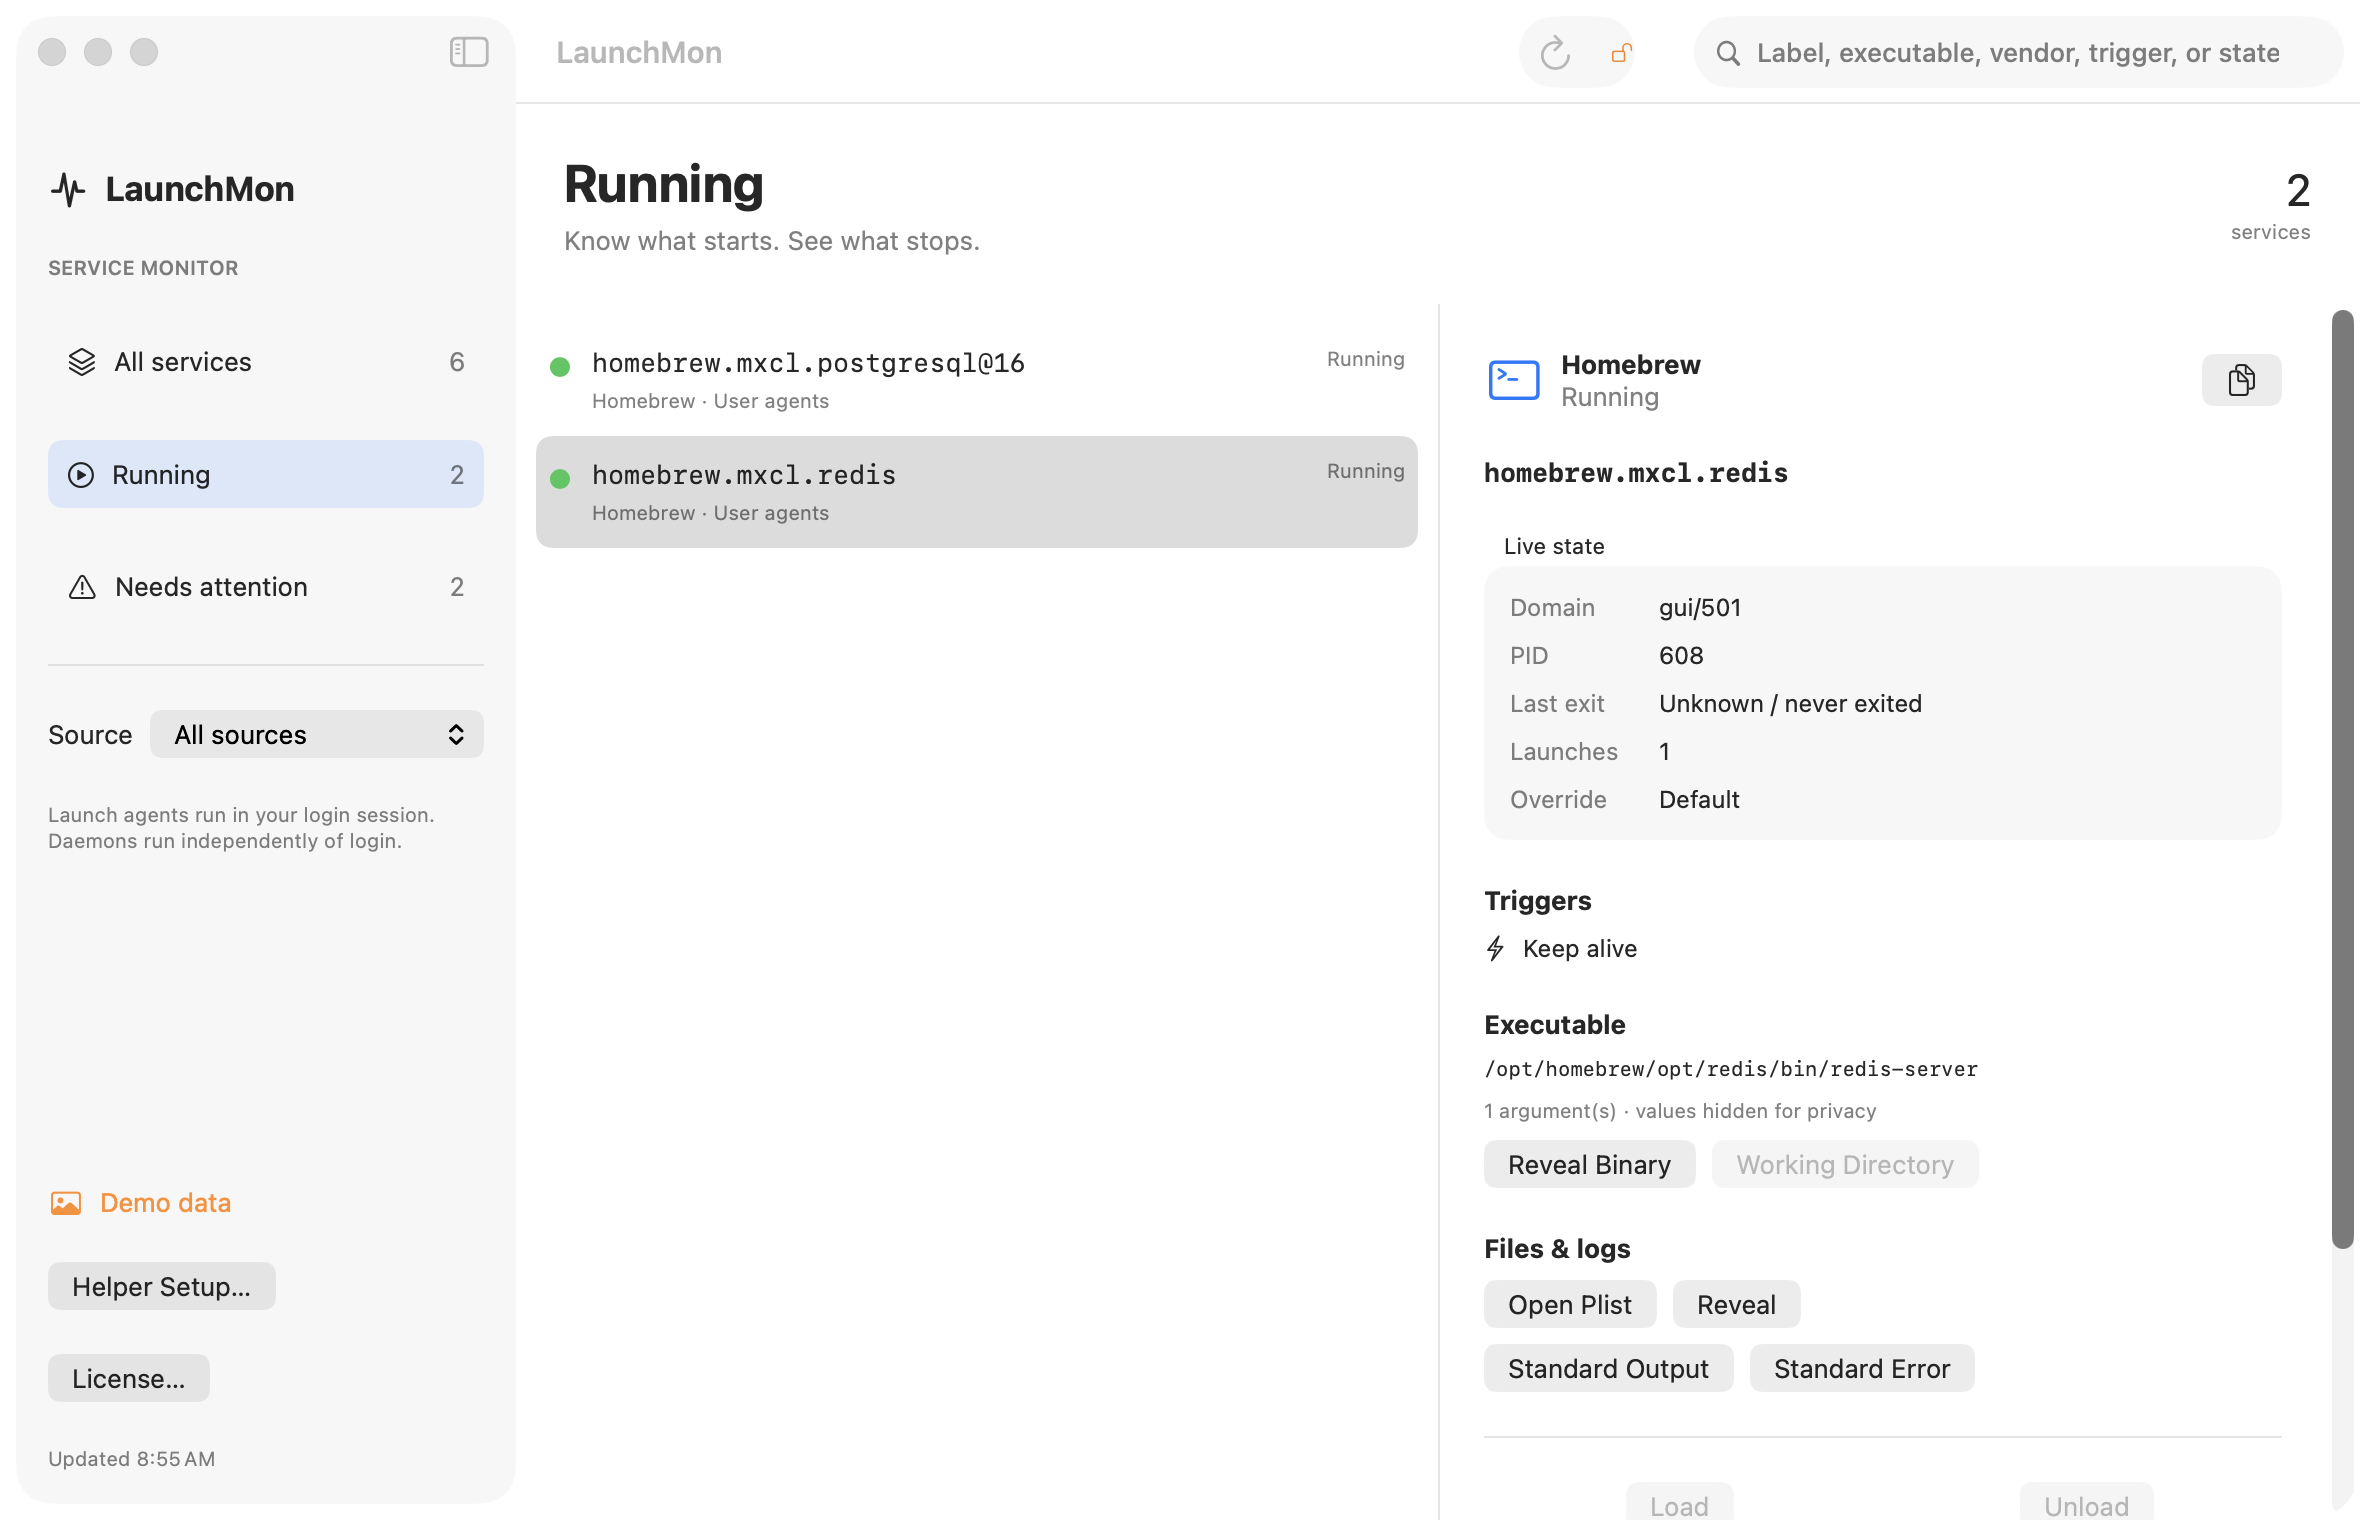Click the Launches value 1
2360x1520 pixels.
pyautogui.click(x=1665, y=752)
